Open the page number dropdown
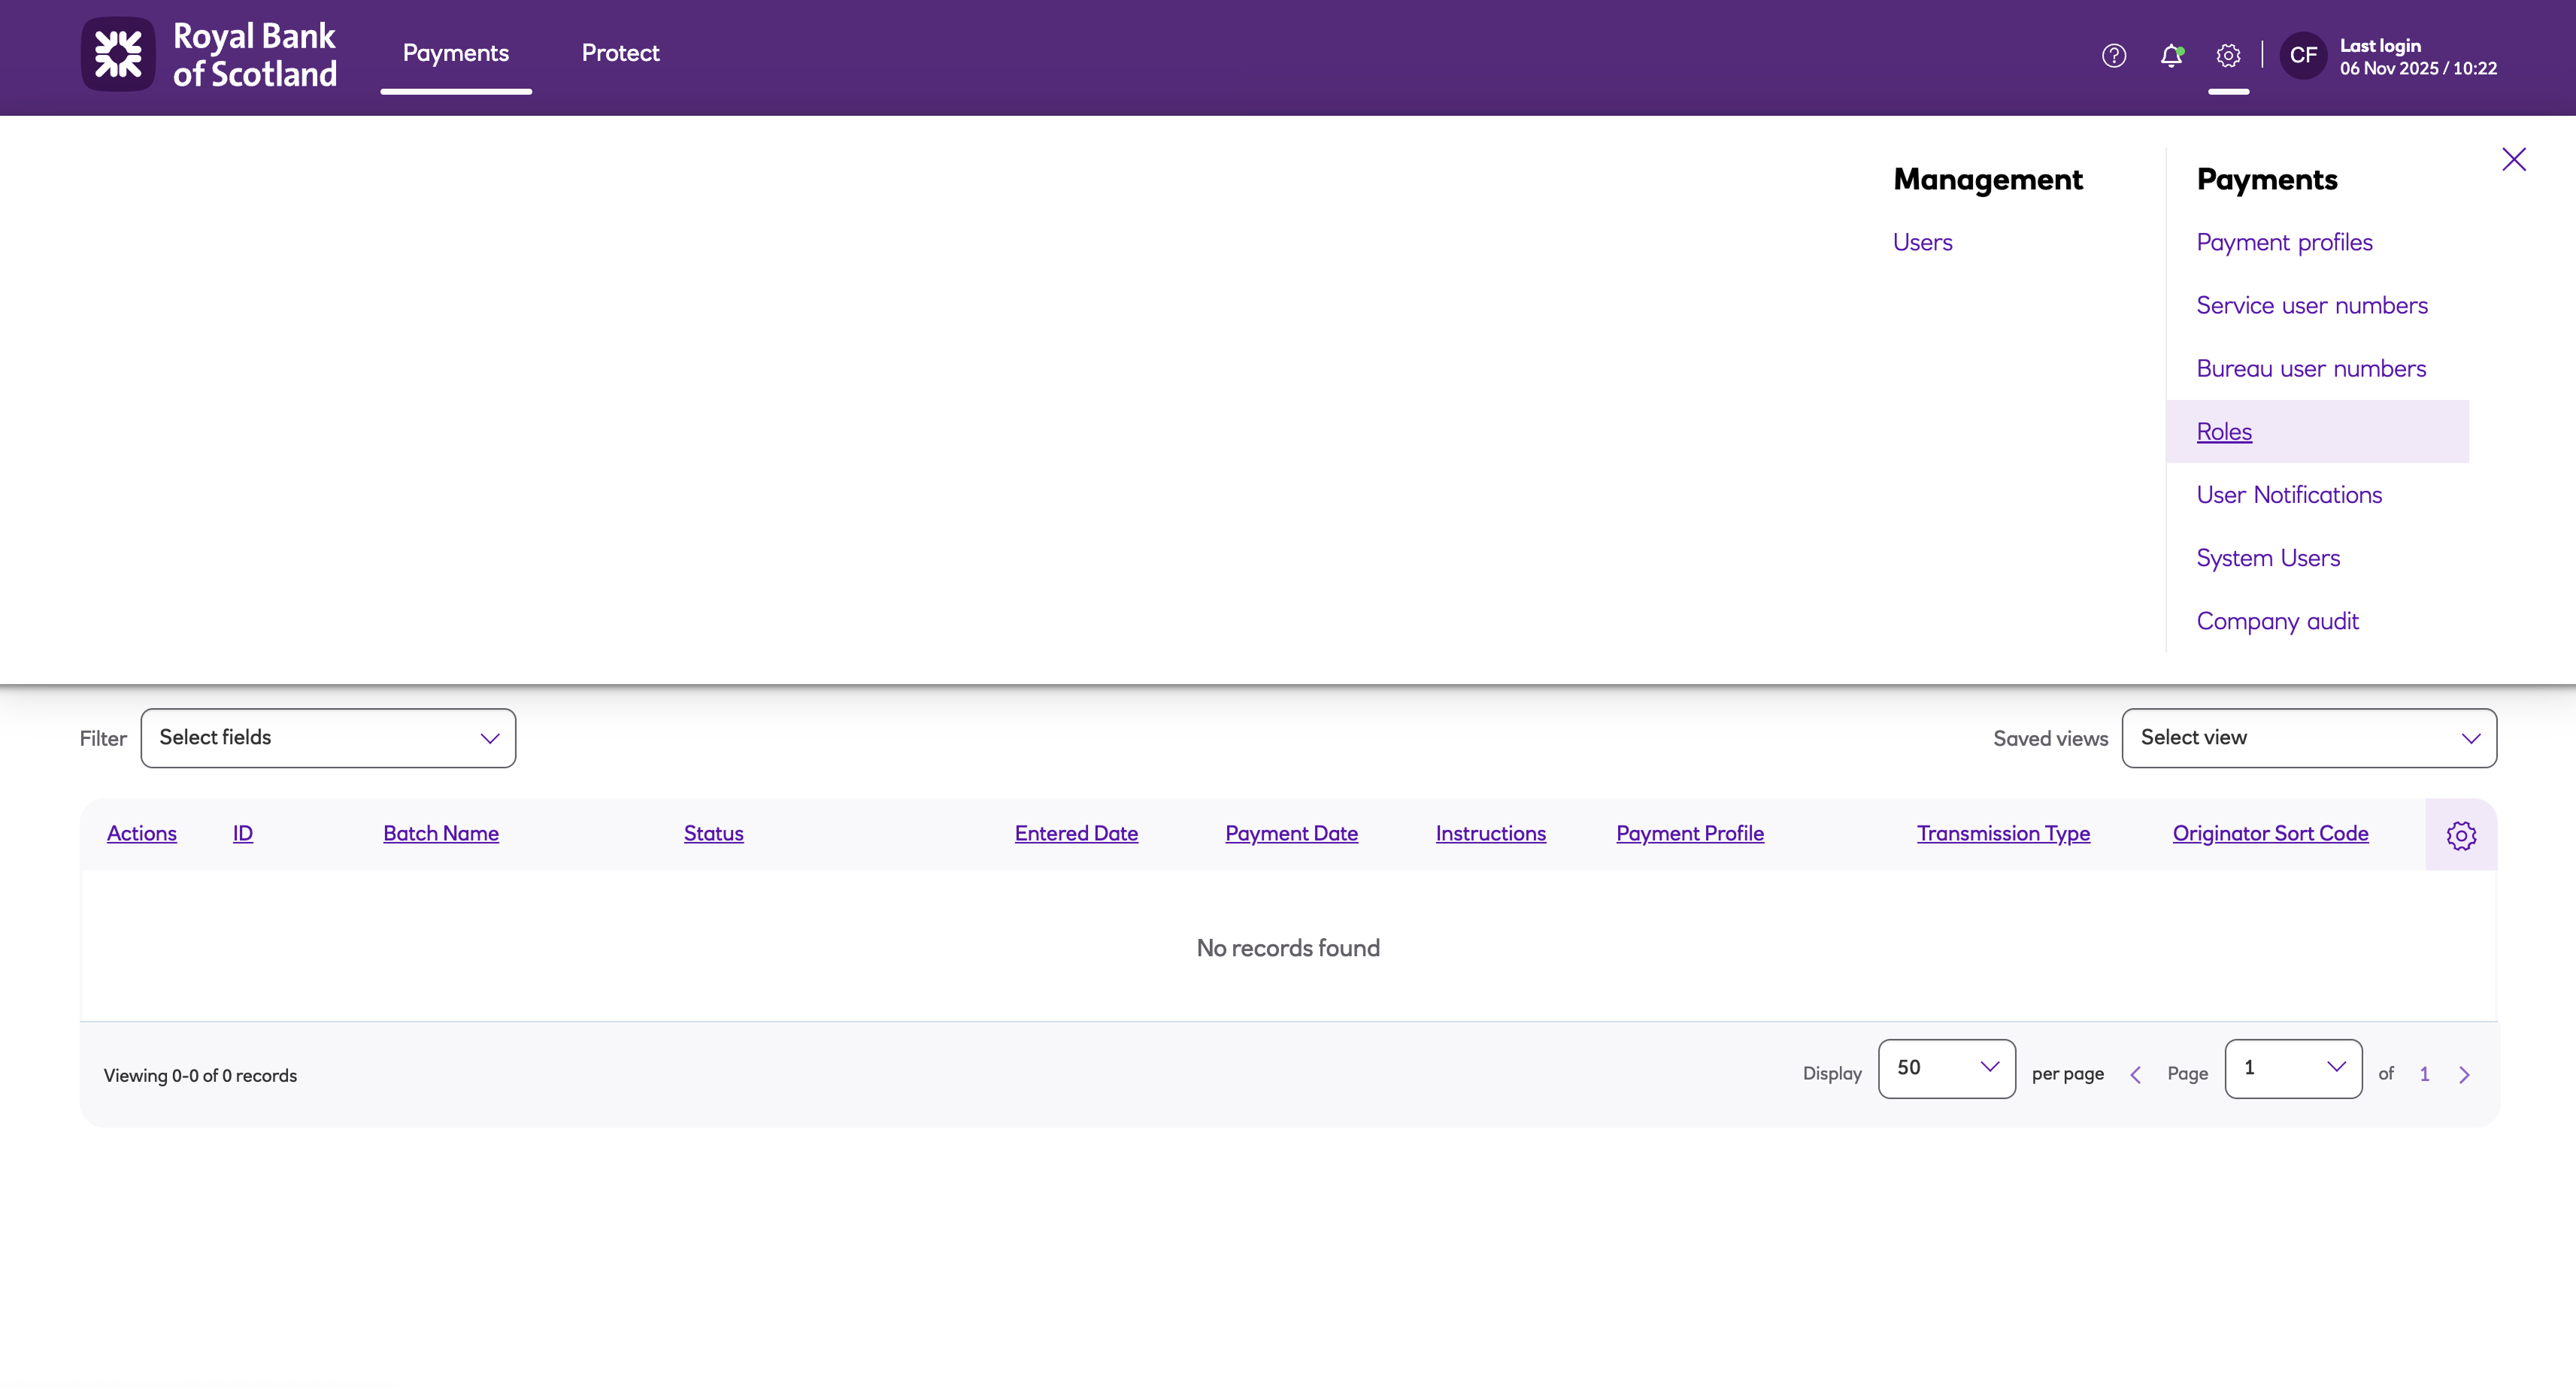2576x1387 pixels. click(x=2292, y=1068)
